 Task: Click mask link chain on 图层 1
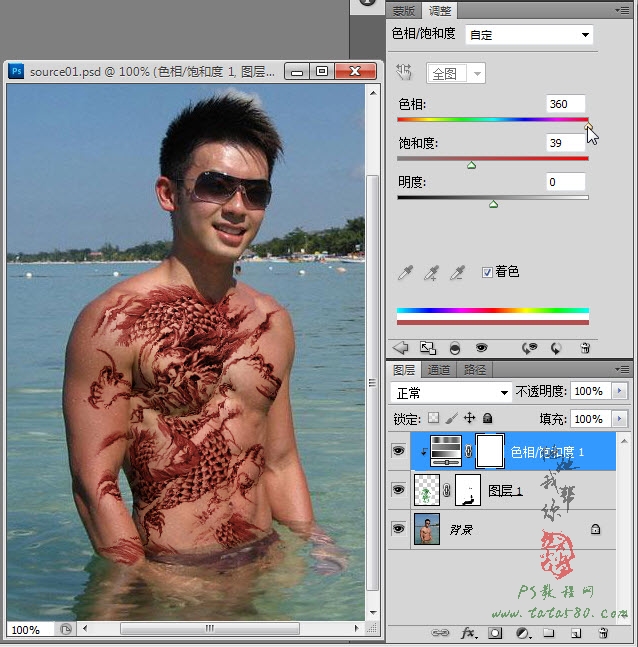(x=447, y=490)
